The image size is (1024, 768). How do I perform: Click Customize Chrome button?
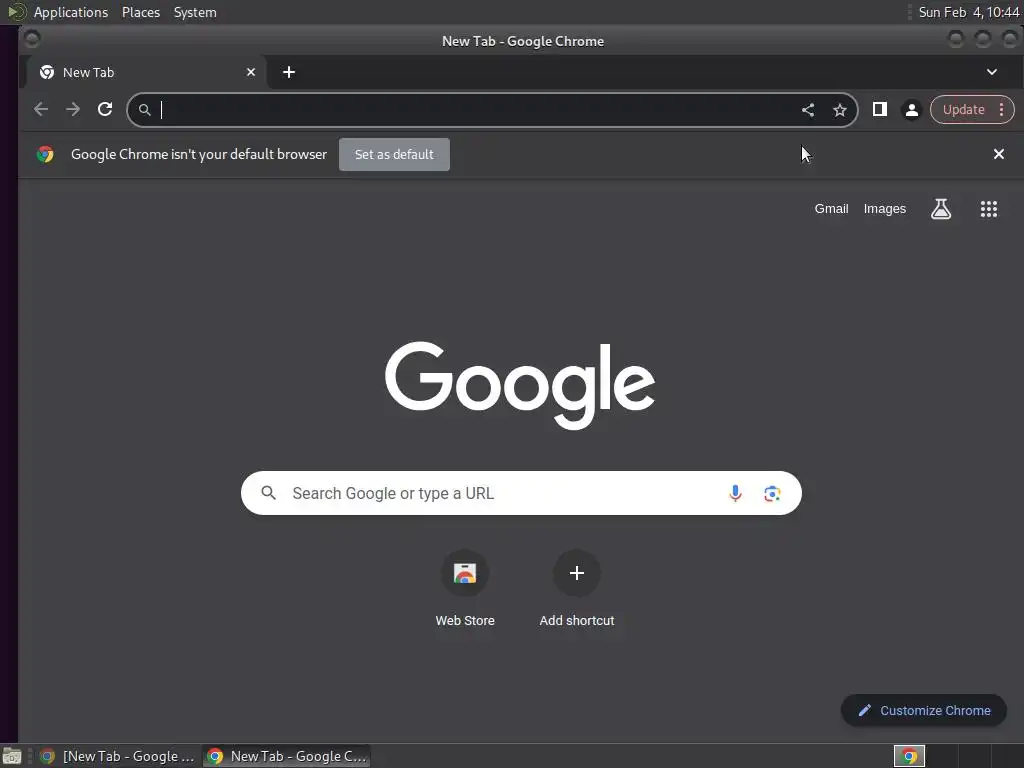[x=923, y=711]
